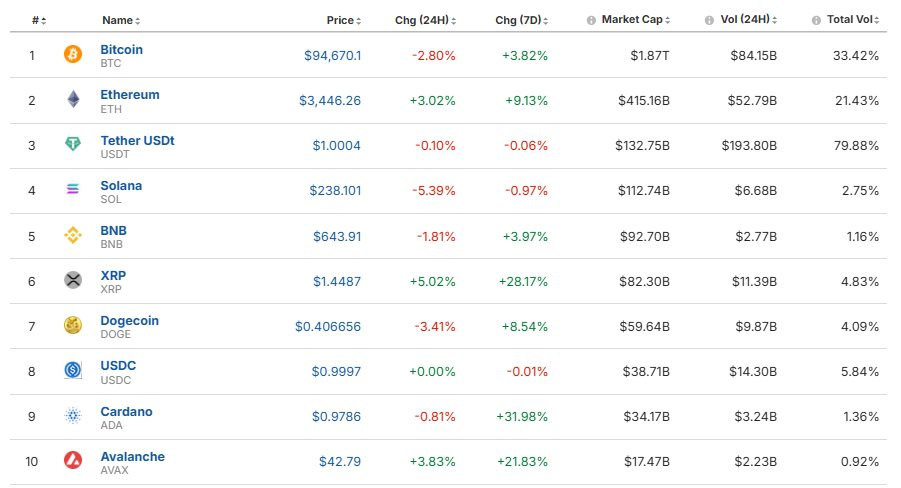This screenshot has height=488, width=901.
Task: Click the Ethereum price $3,446.26
Action: click(x=330, y=101)
